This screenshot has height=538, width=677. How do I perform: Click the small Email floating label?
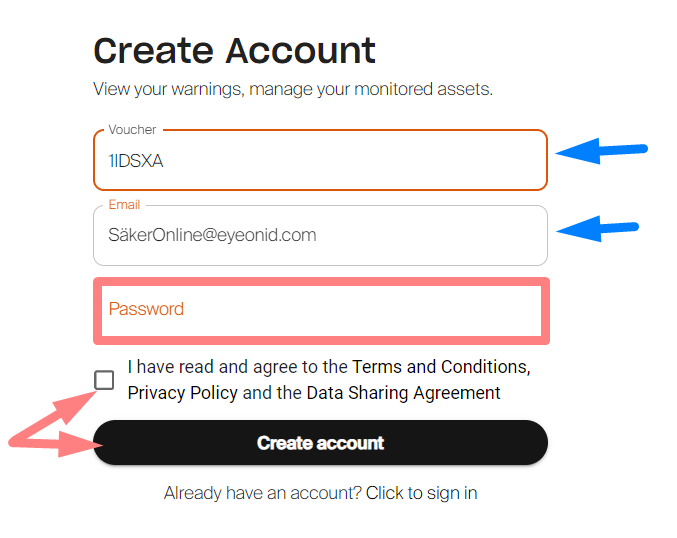(x=124, y=205)
